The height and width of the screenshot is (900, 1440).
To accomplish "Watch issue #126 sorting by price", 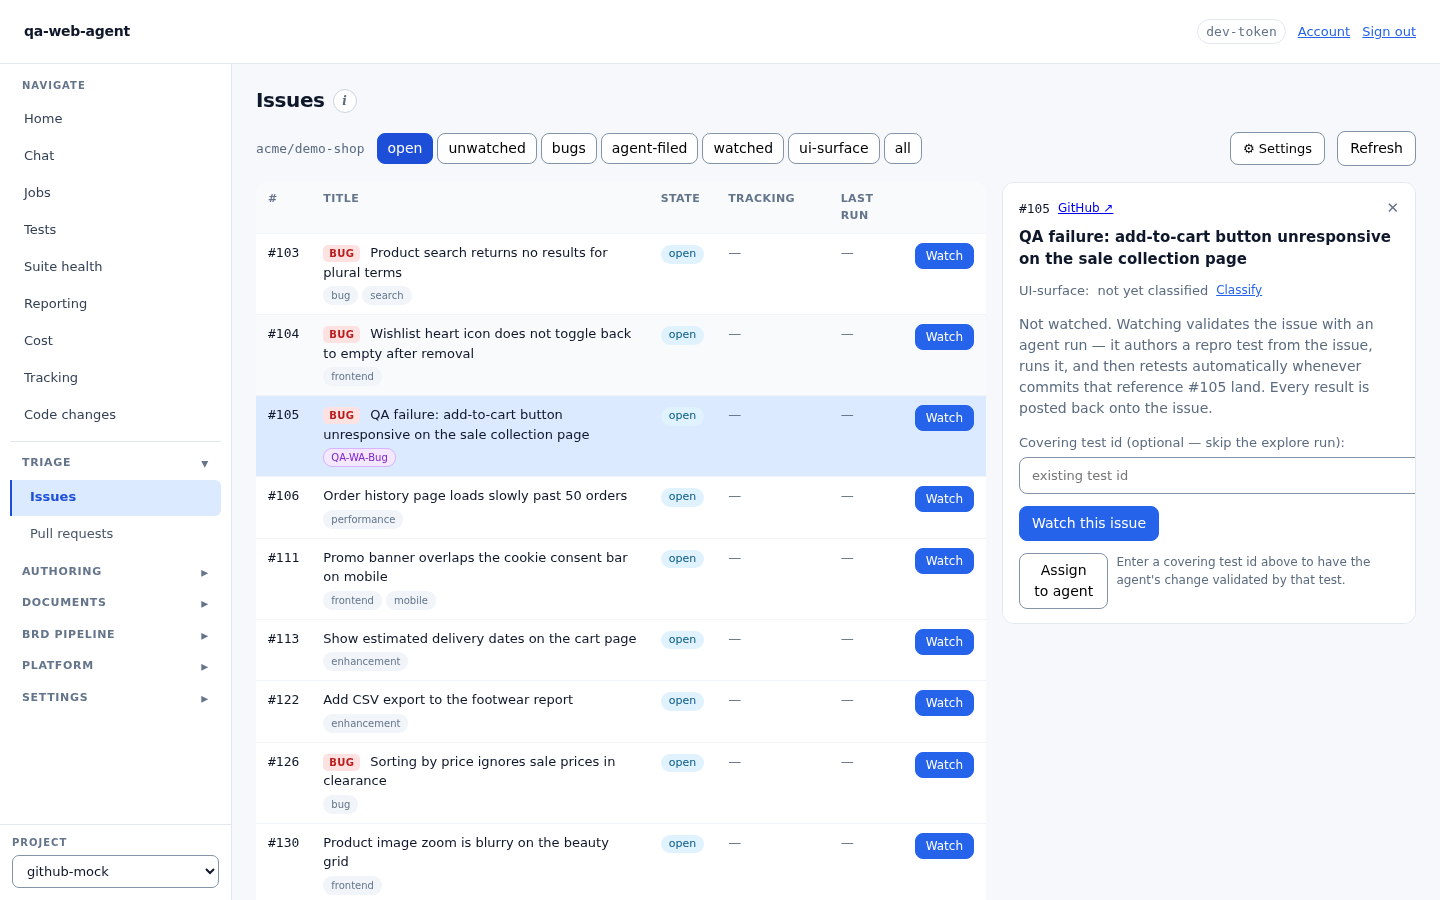I will tap(944, 765).
